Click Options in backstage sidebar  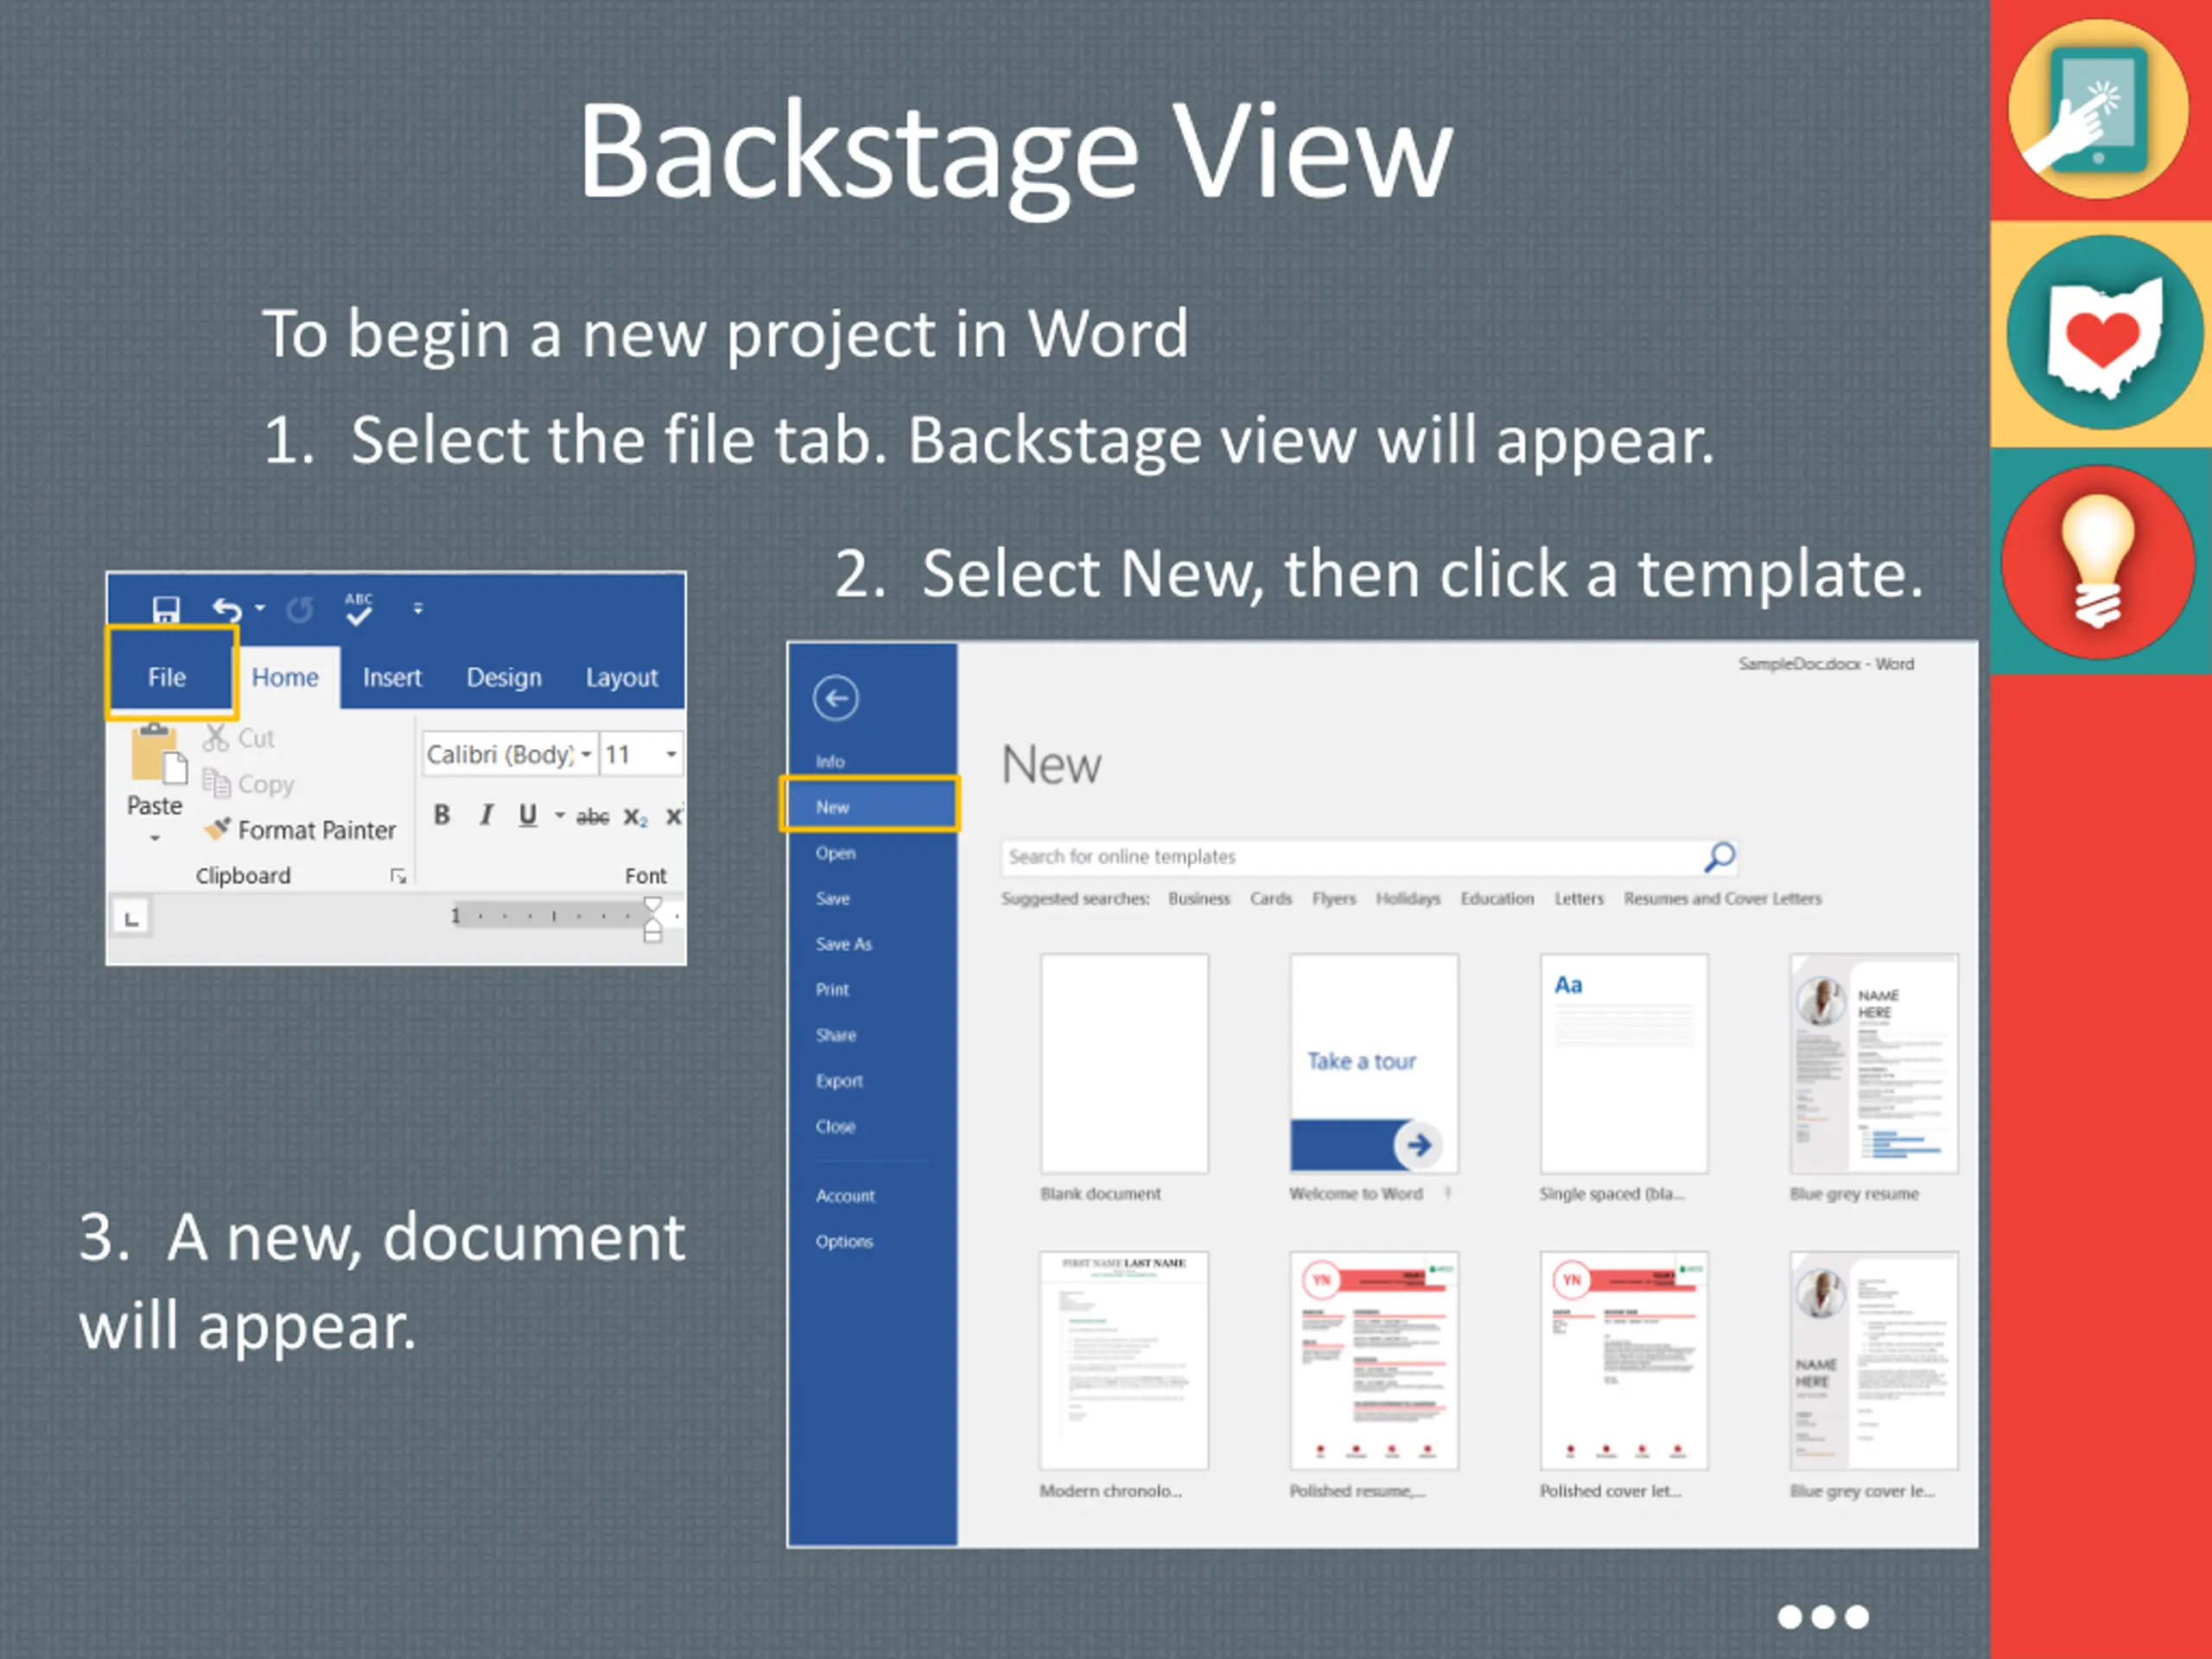(844, 1241)
